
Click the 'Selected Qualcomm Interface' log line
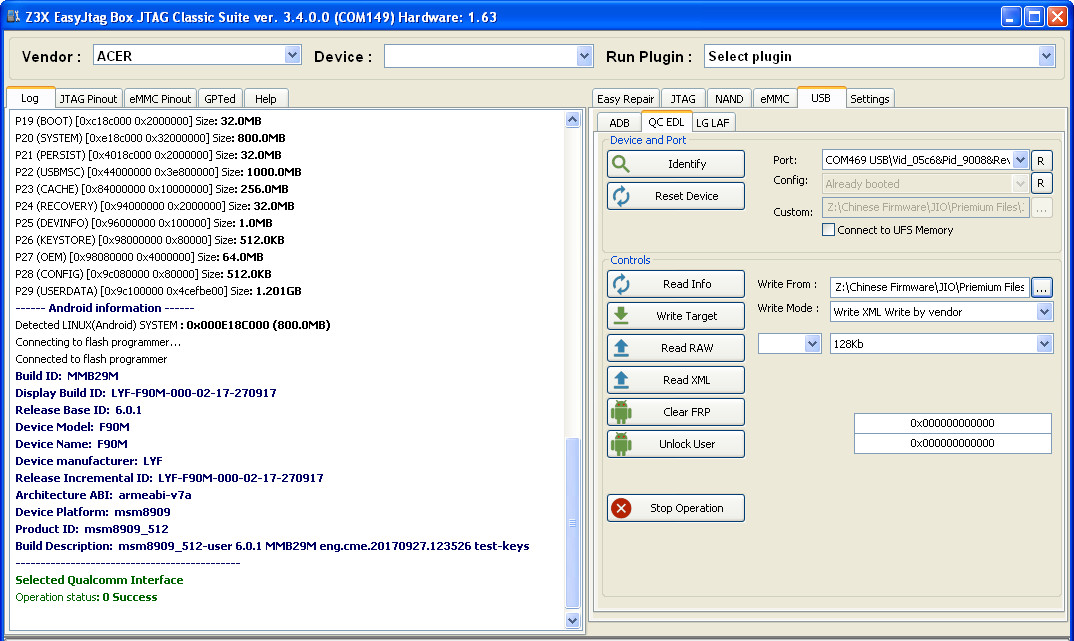pos(99,580)
